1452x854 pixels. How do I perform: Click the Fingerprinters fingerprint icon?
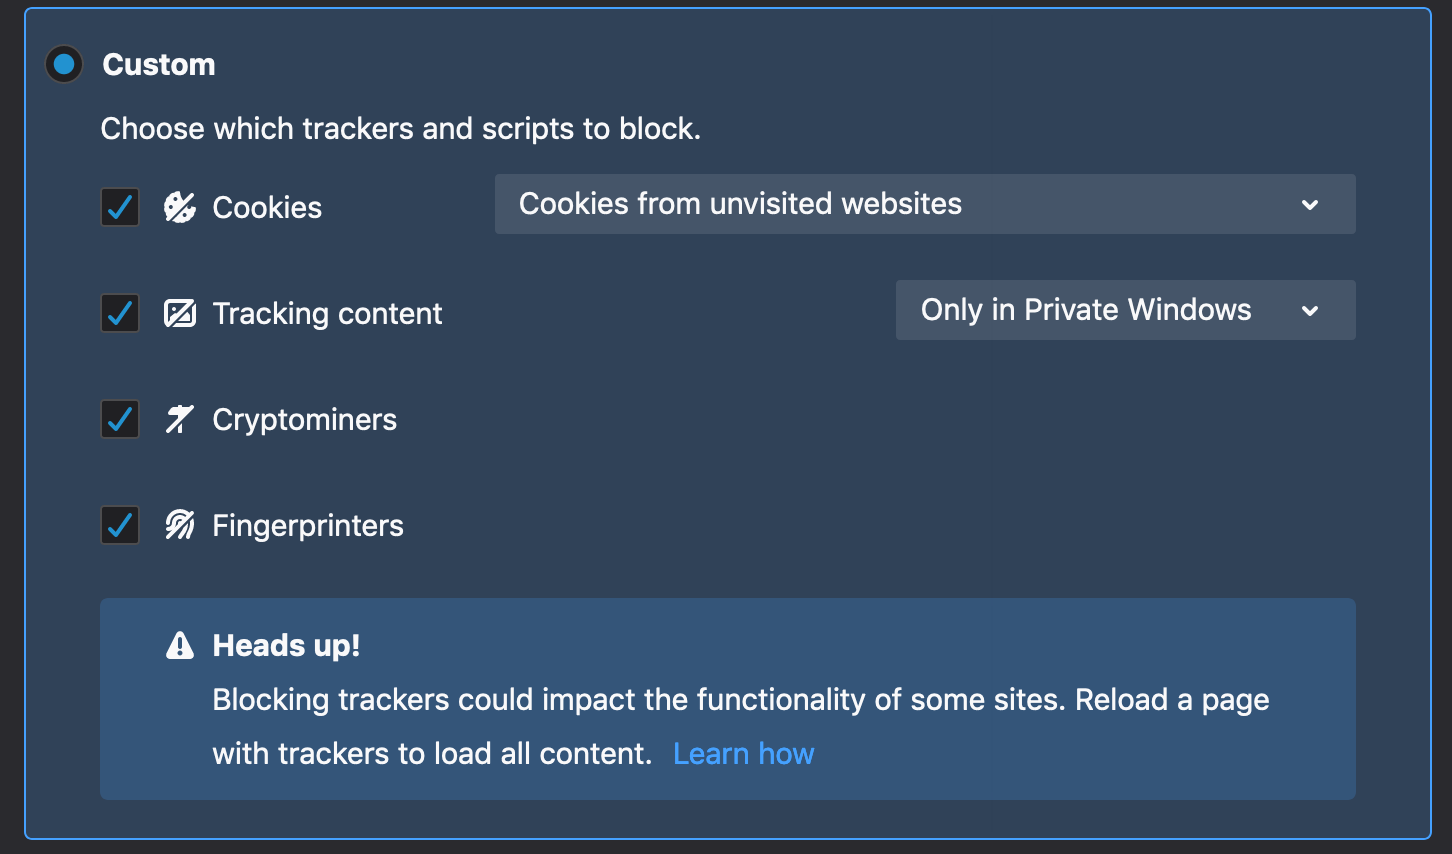coord(180,525)
